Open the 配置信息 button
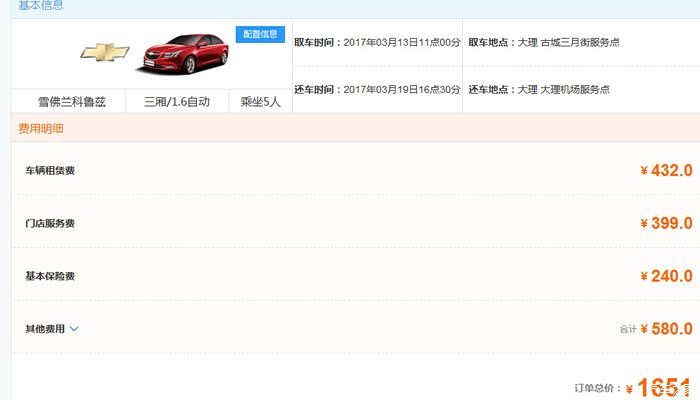 click(x=260, y=34)
